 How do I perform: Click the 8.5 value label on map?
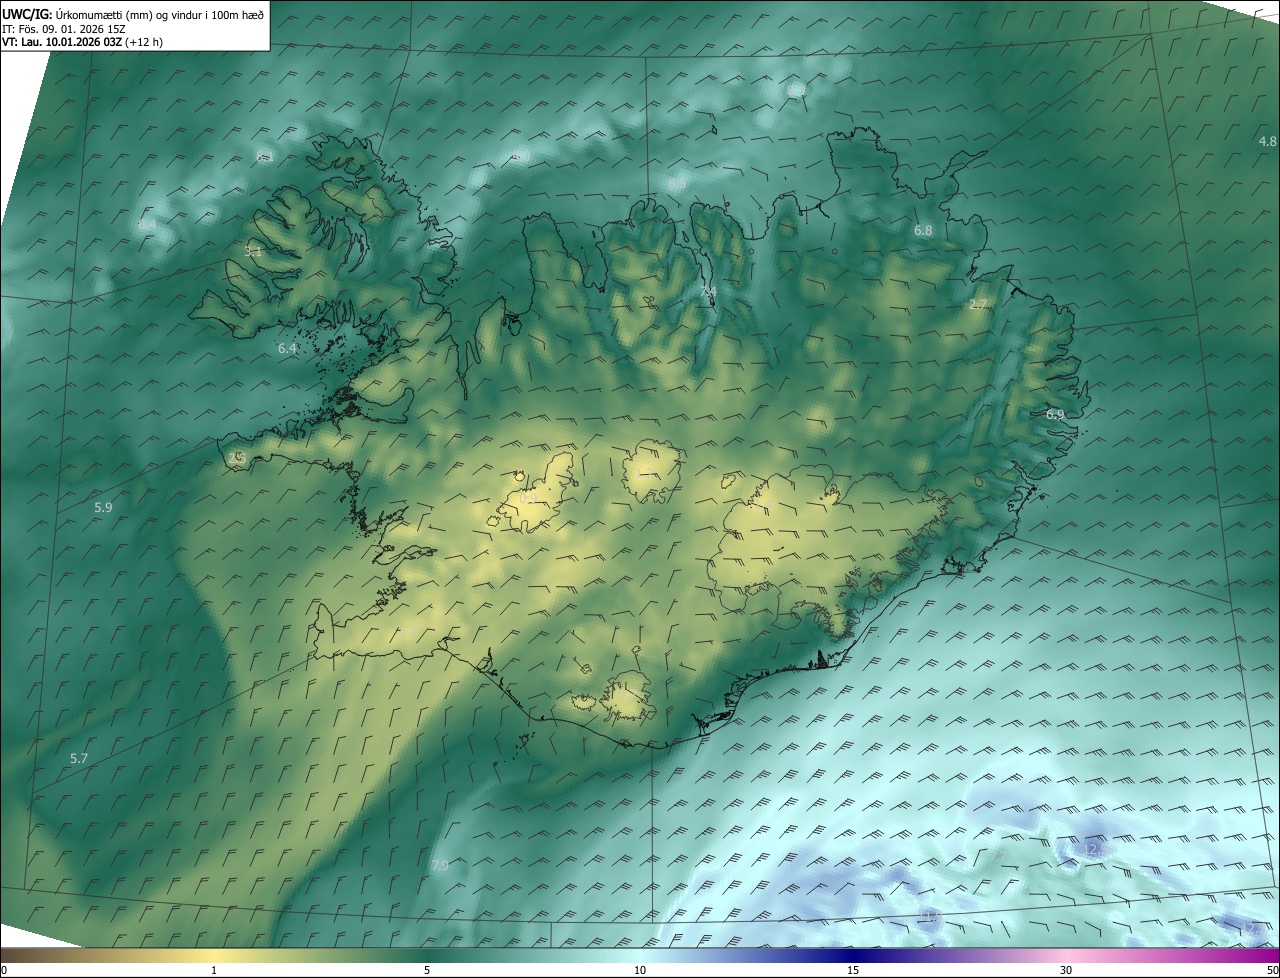coord(677,183)
